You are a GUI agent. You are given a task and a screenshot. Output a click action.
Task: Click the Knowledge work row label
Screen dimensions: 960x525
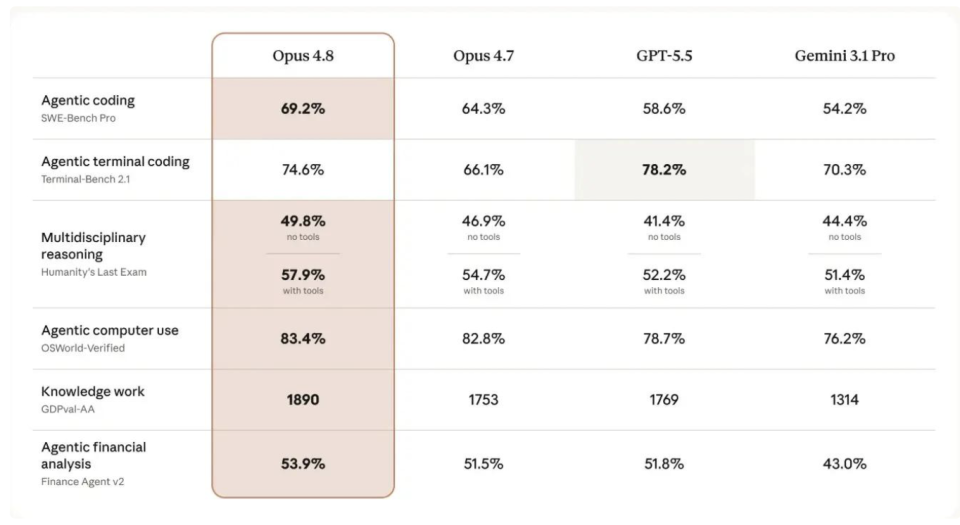(92, 392)
